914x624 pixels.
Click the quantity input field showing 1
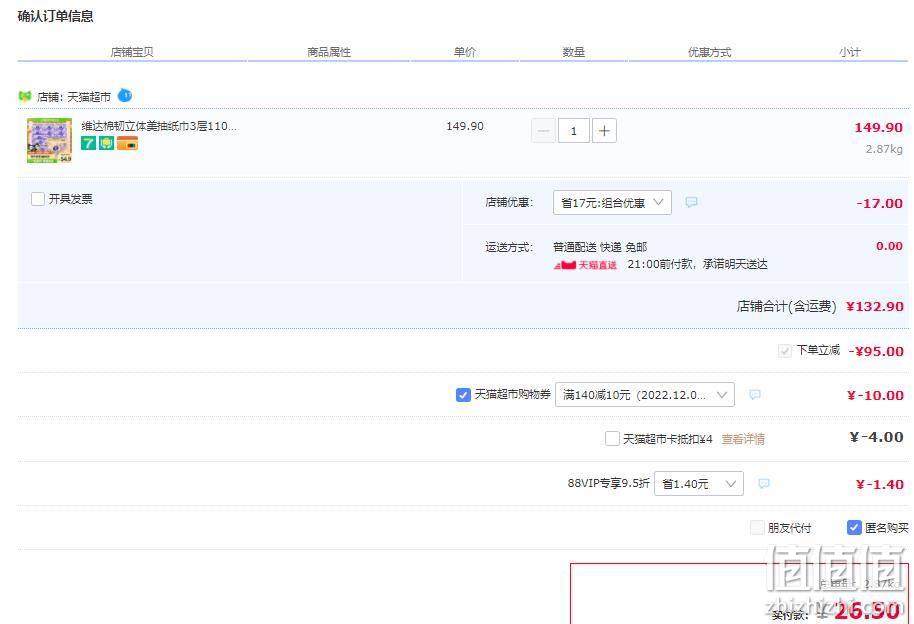(x=574, y=131)
